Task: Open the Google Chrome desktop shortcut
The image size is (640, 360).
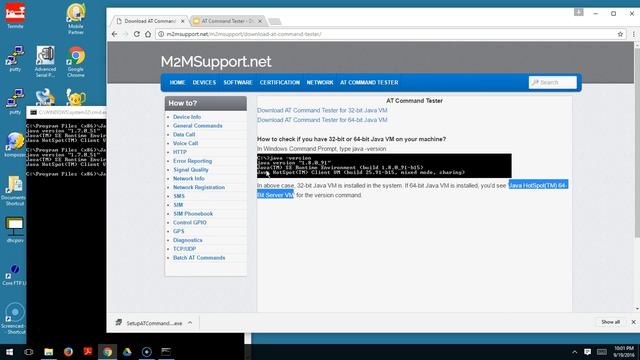Action: (76, 61)
